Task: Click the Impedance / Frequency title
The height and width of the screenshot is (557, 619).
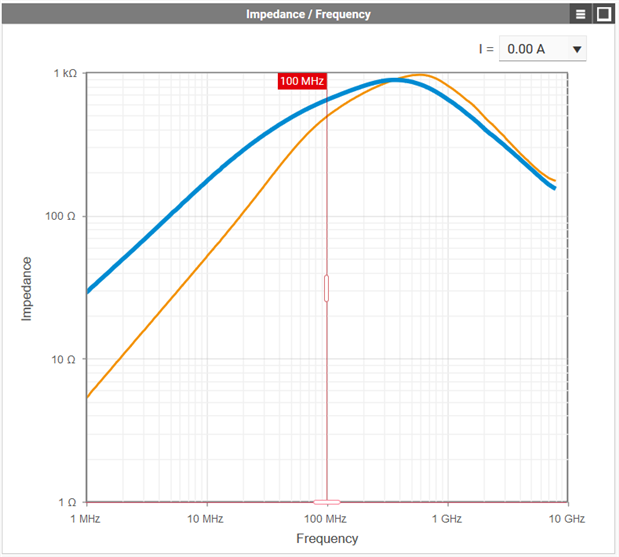Action: tap(308, 14)
